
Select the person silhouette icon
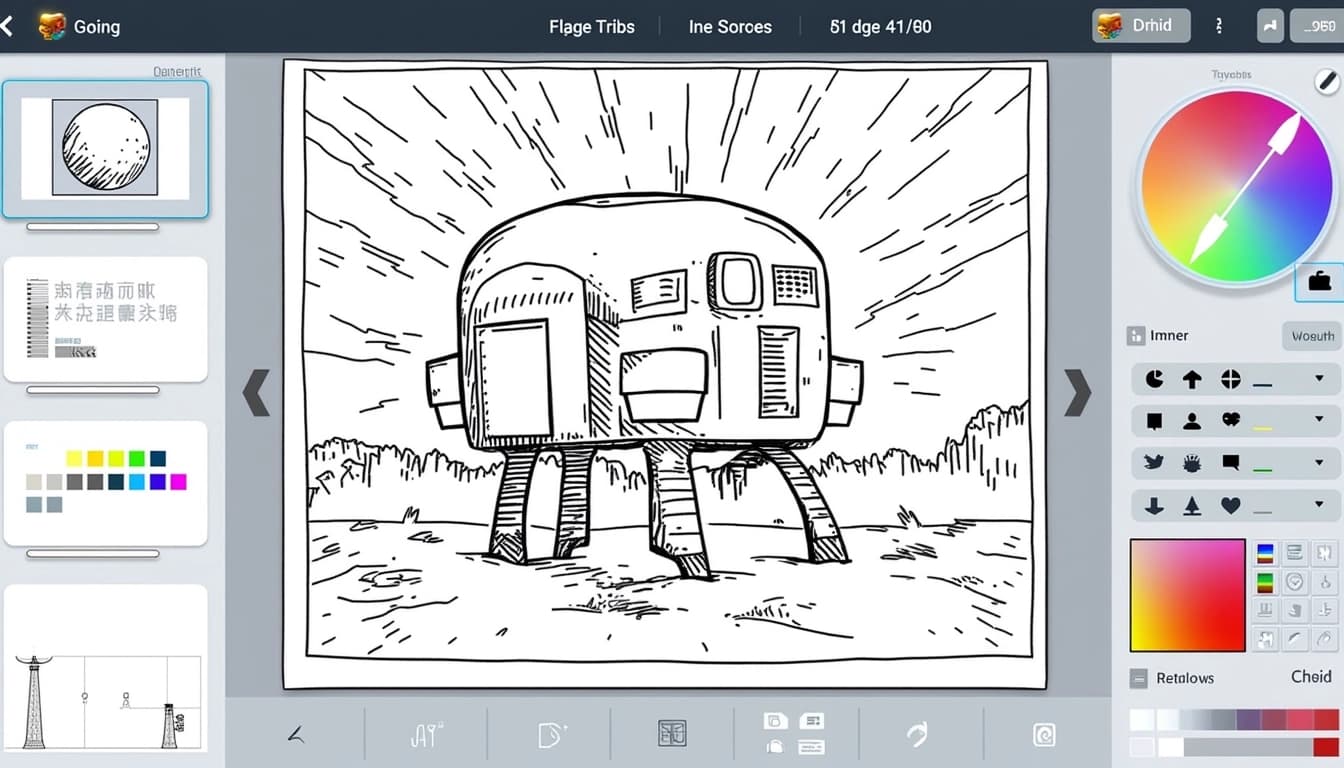[1192, 421]
